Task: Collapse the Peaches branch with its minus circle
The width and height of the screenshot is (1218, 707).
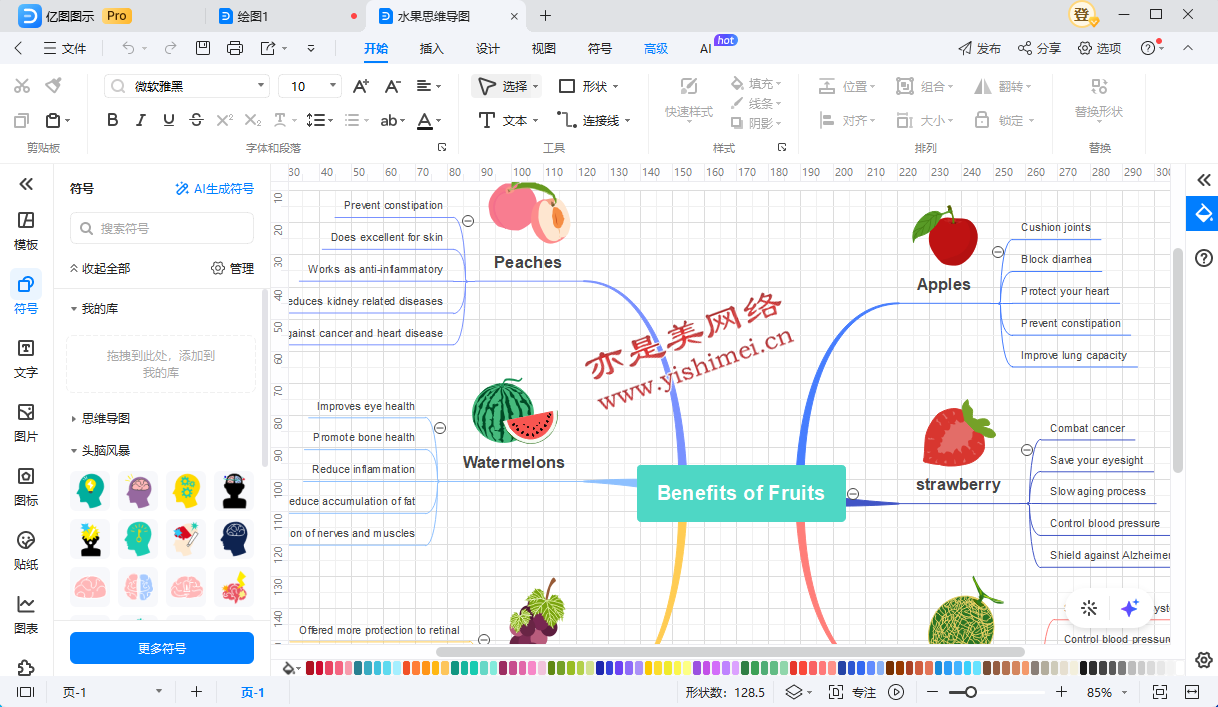Action: (467, 221)
